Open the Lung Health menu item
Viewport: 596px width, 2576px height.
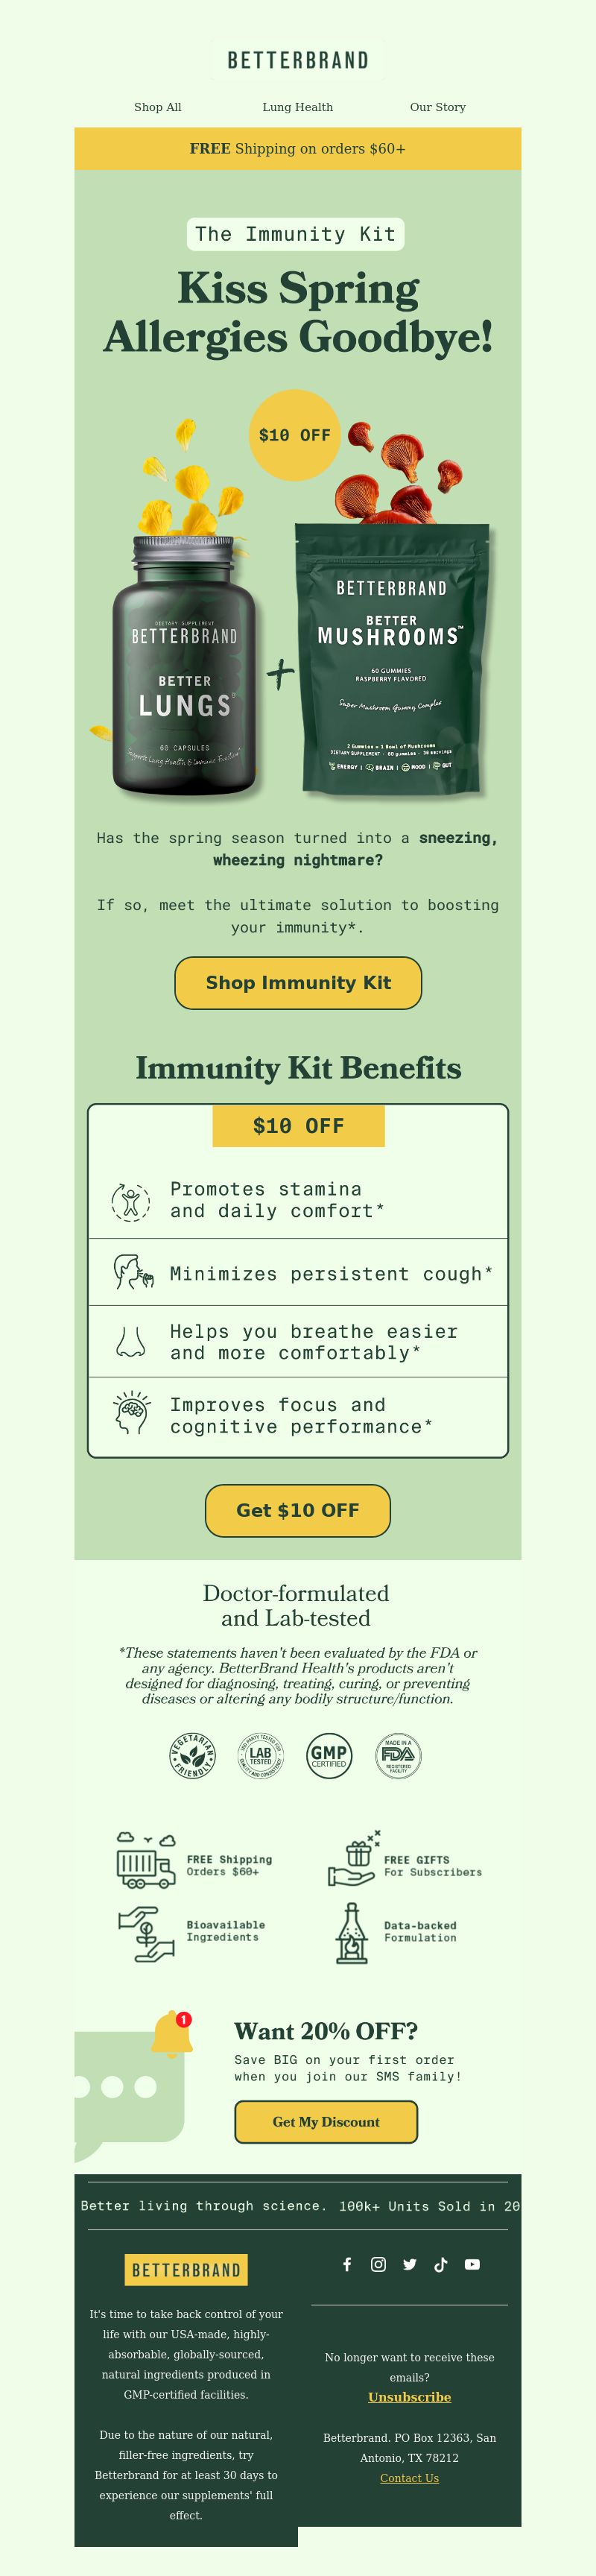[x=298, y=107]
